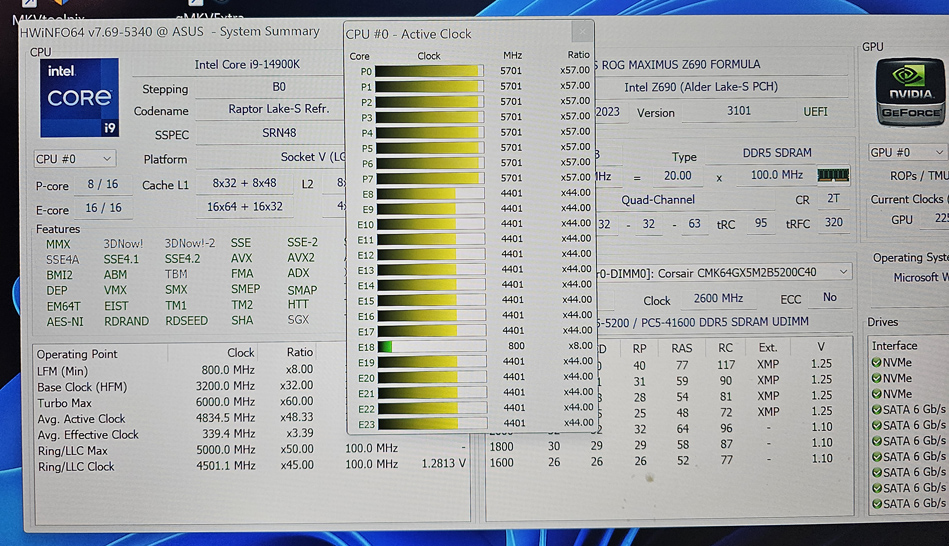Click the DDR5 SDRAM memory type field
949x546 pixels.
(x=777, y=153)
